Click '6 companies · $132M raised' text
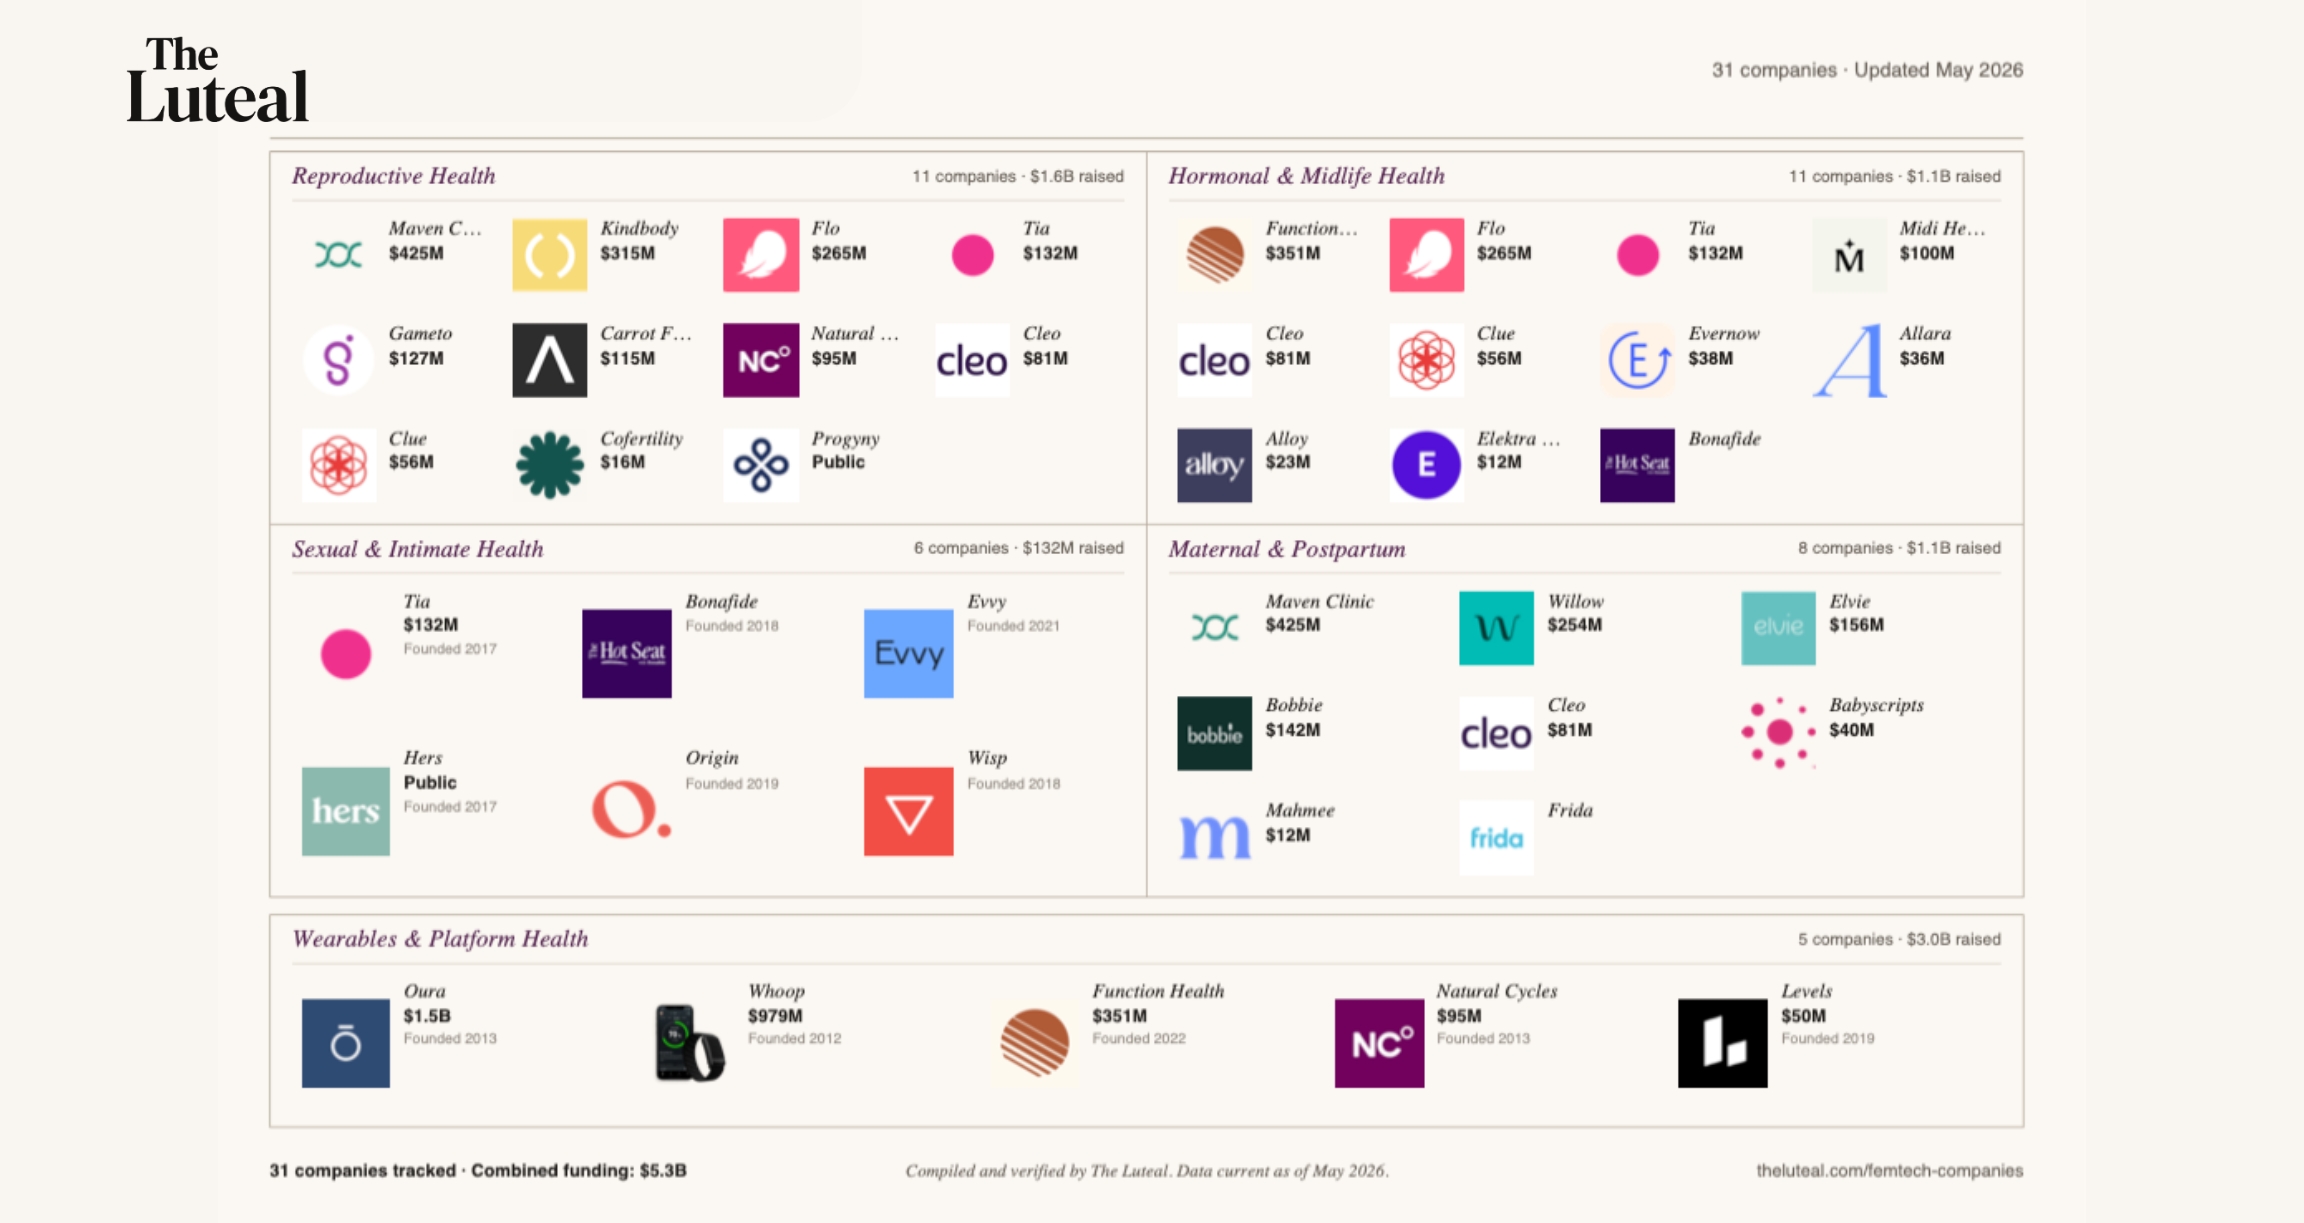Image resolution: width=2304 pixels, height=1223 pixels. 1018,548
